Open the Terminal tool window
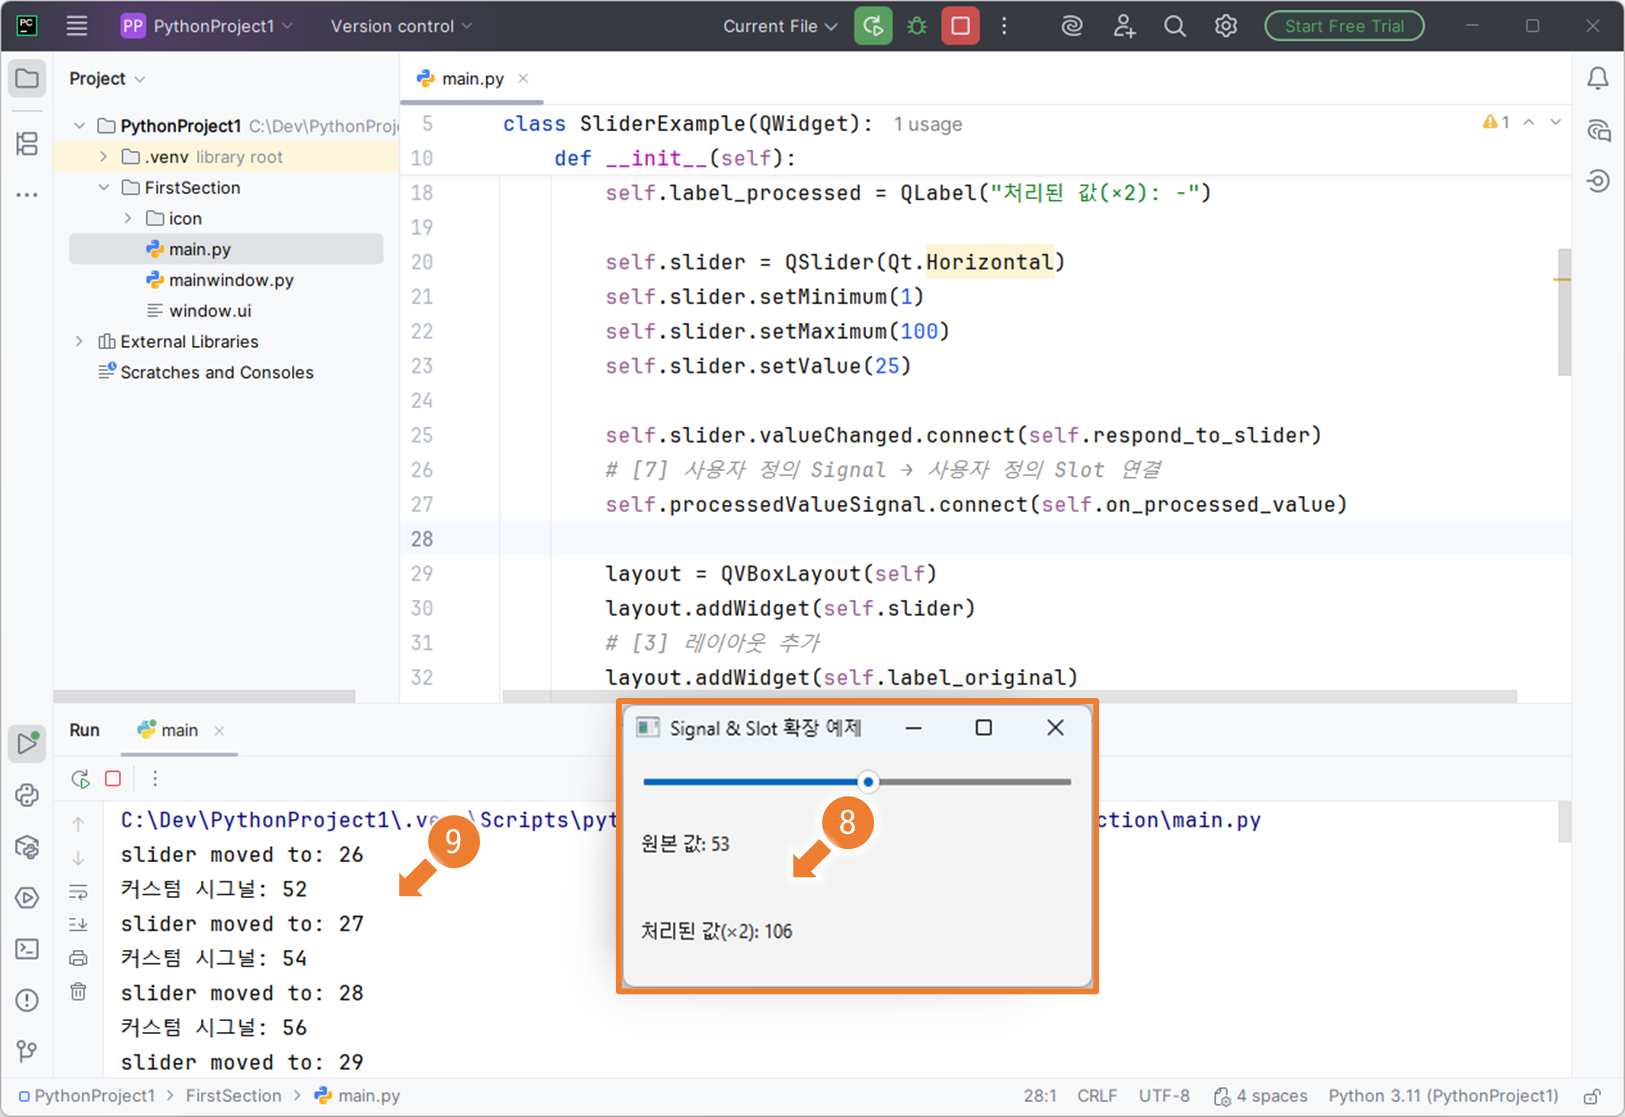The image size is (1625, 1117). tap(27, 948)
